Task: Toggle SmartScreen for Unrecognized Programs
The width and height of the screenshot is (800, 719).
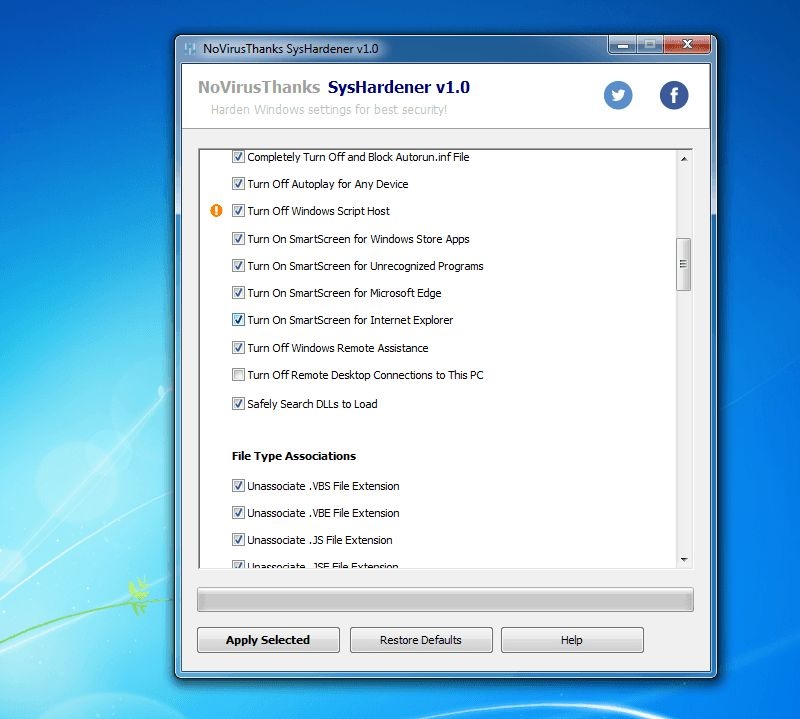Action: pyautogui.click(x=238, y=266)
